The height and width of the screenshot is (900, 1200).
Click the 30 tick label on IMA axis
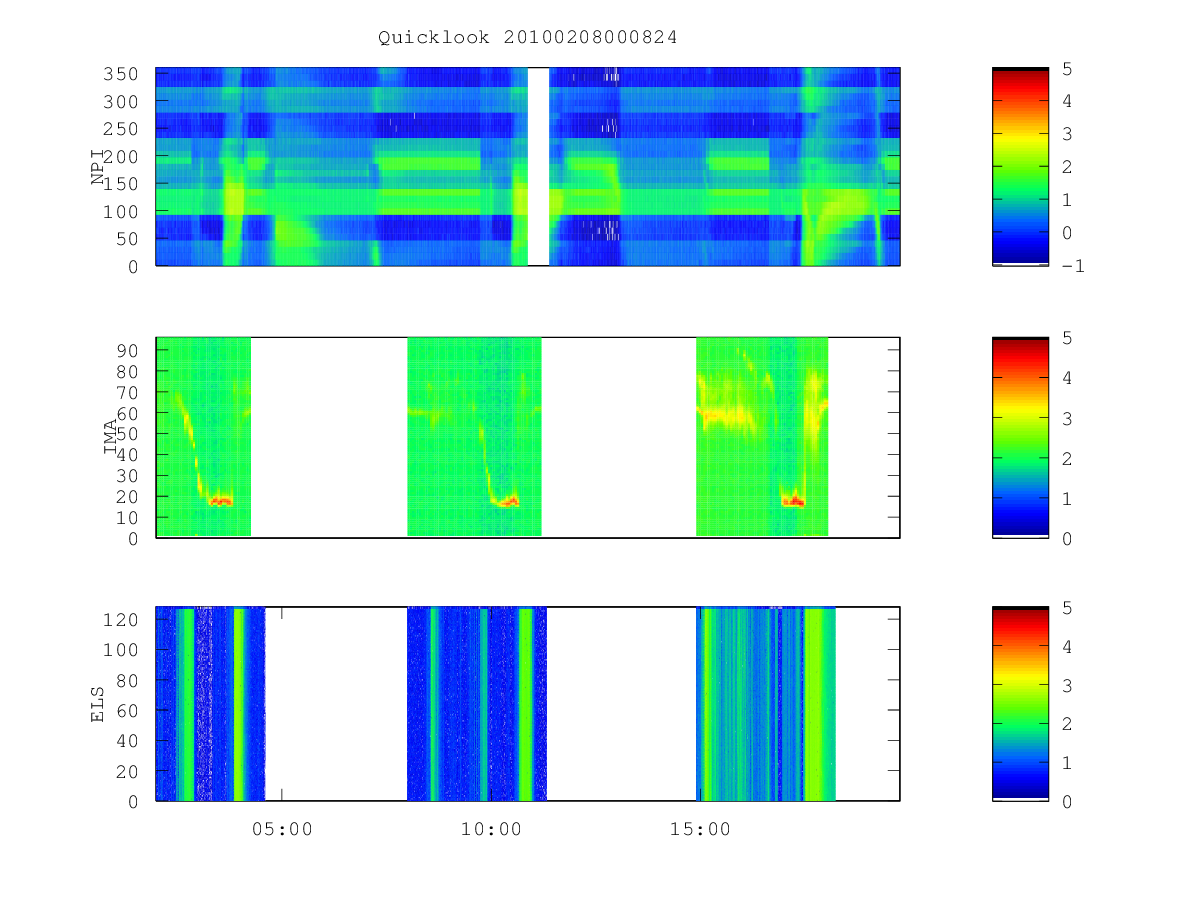pos(129,476)
